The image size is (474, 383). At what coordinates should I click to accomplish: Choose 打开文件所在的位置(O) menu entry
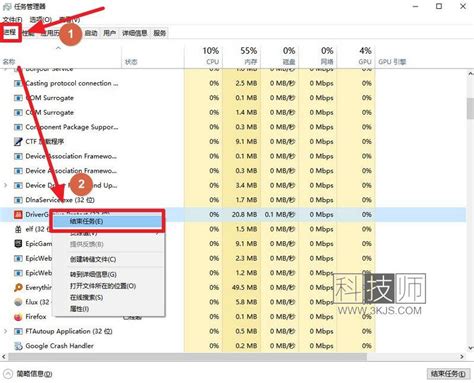103,286
